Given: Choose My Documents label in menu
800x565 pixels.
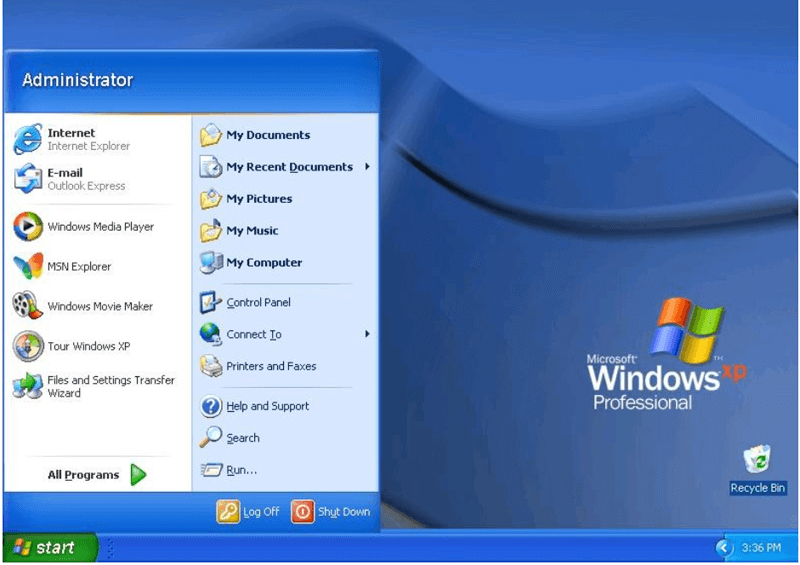Looking at the screenshot, I should click(268, 135).
